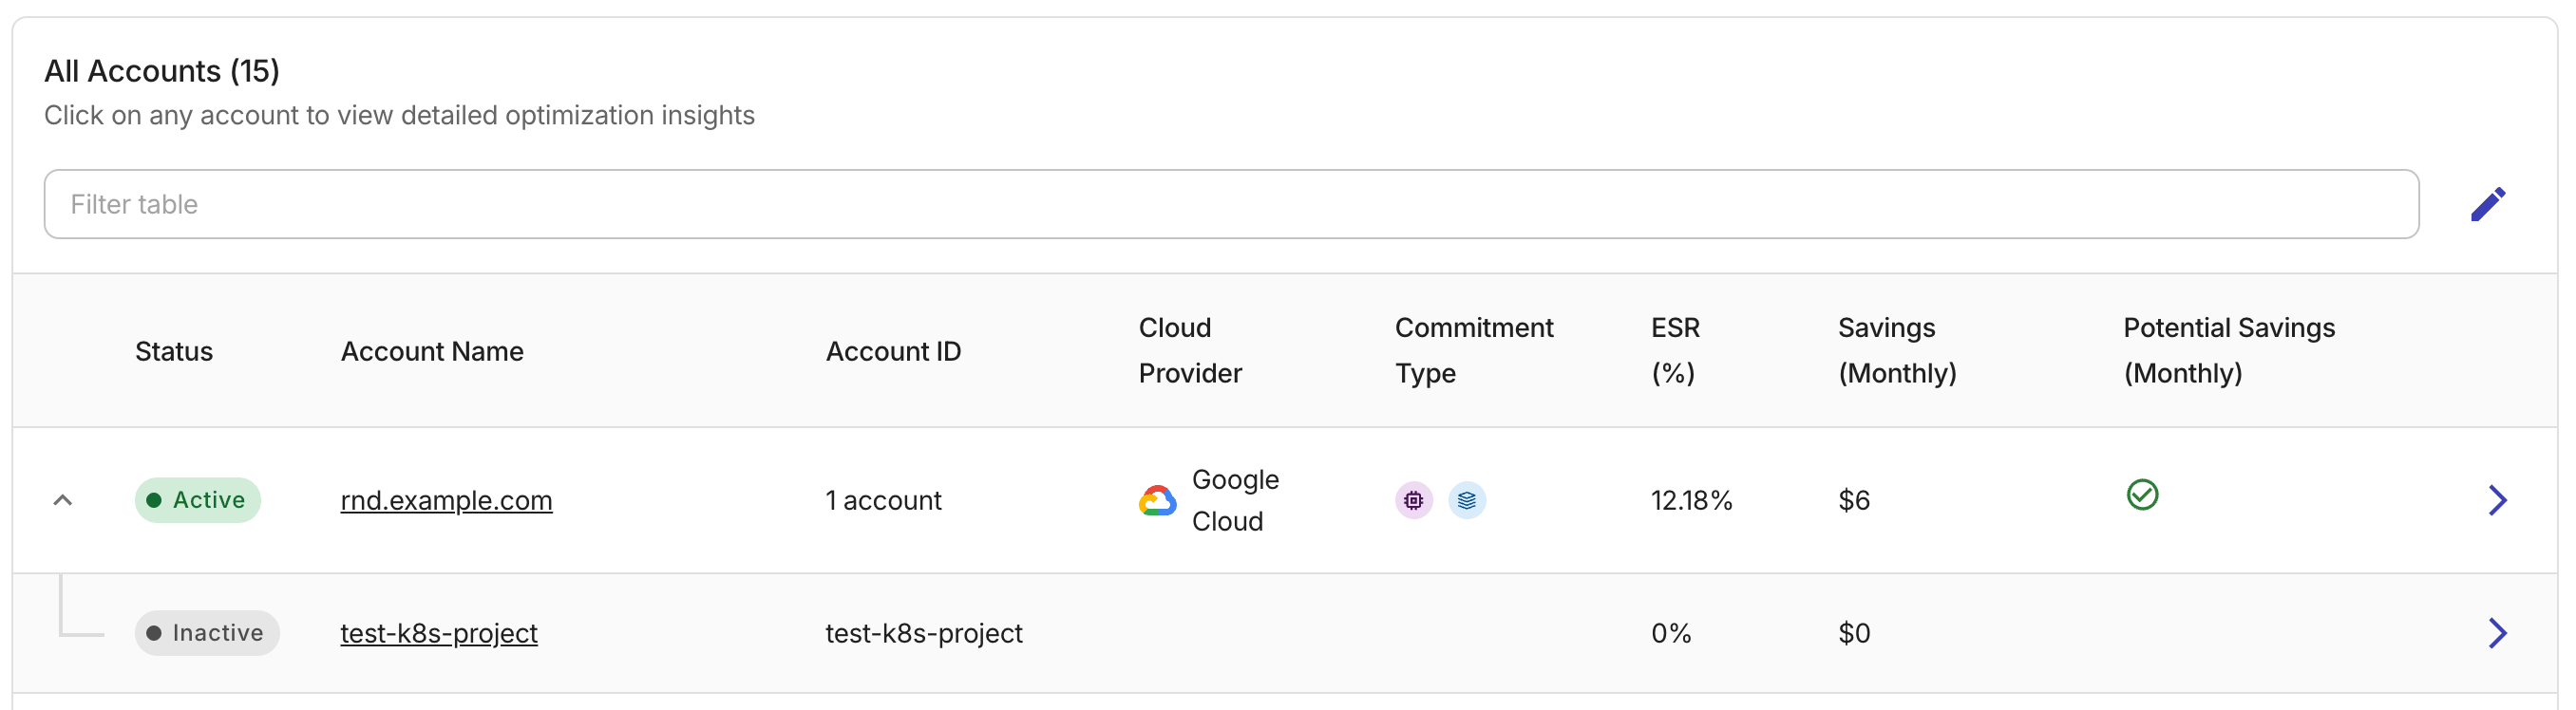The image size is (2576, 710).
Task: Click the blue stacked-layers commitment icon
Action: pos(1466,500)
